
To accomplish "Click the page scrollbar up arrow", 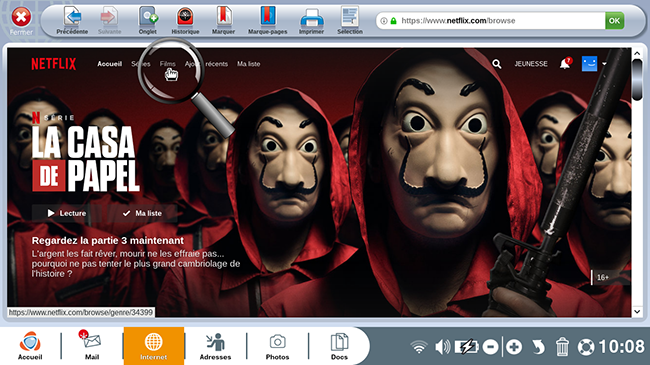I will point(637,54).
